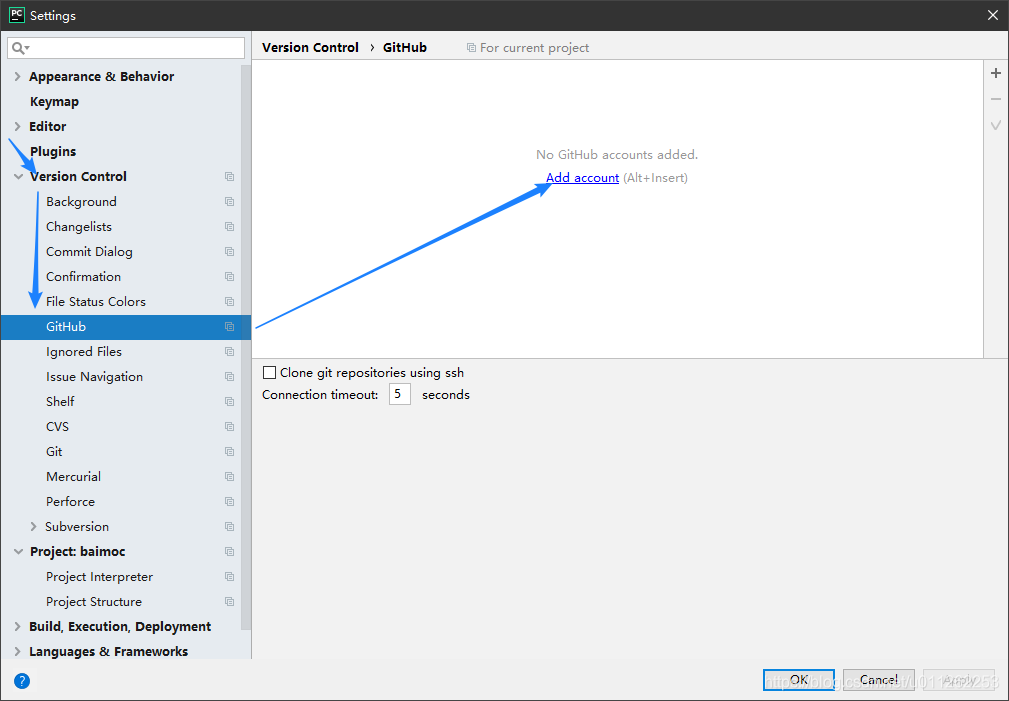1009x701 pixels.
Task: Click project-level icon beside Git row
Action: coord(229,452)
